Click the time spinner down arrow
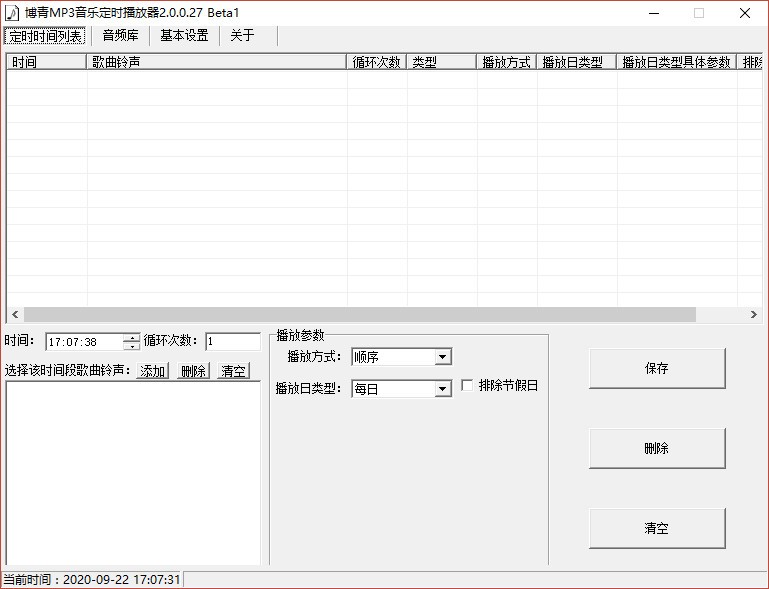This screenshot has width=769, height=589. click(x=131, y=346)
